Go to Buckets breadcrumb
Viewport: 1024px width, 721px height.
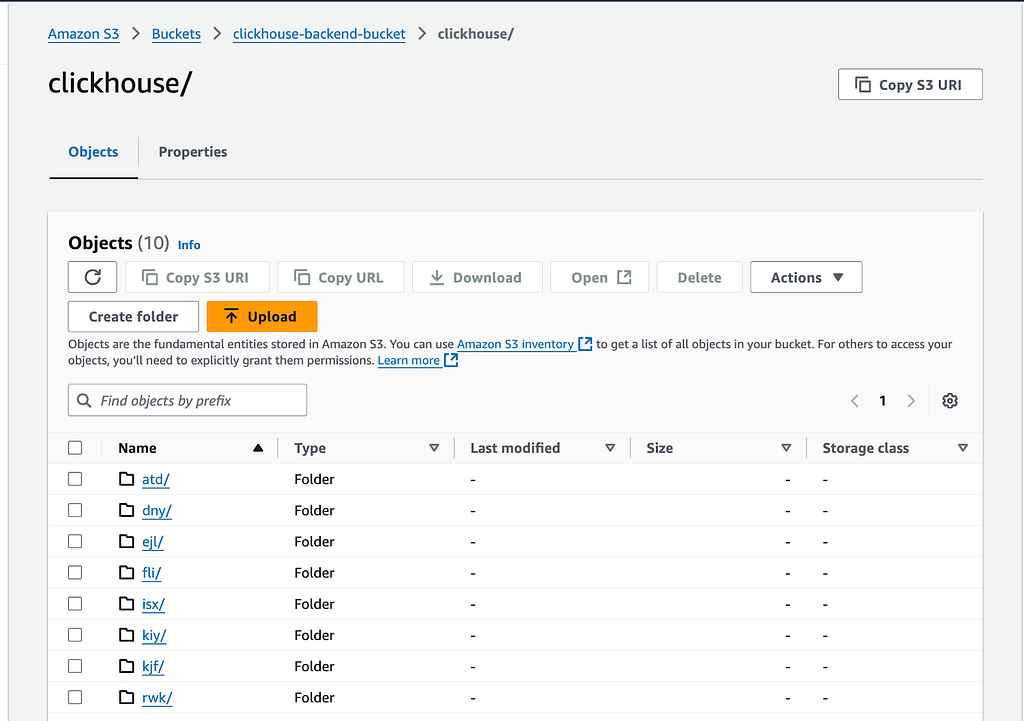tap(176, 34)
